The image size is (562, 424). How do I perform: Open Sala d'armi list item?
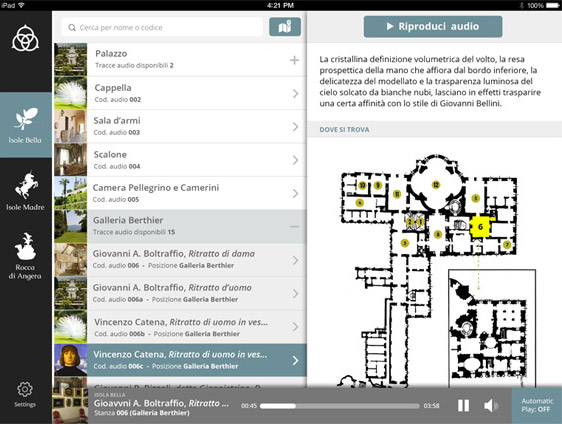point(180,127)
